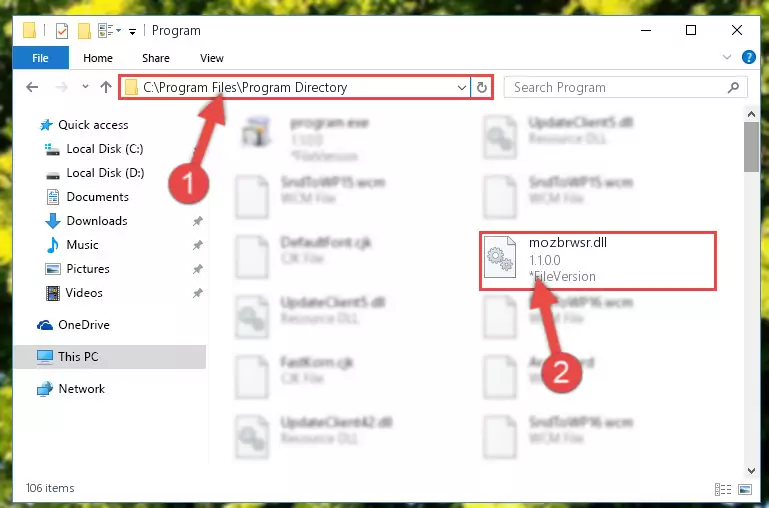Select the mozbrwsr.dll file name
Screen dimensions: 769x508
point(567,243)
